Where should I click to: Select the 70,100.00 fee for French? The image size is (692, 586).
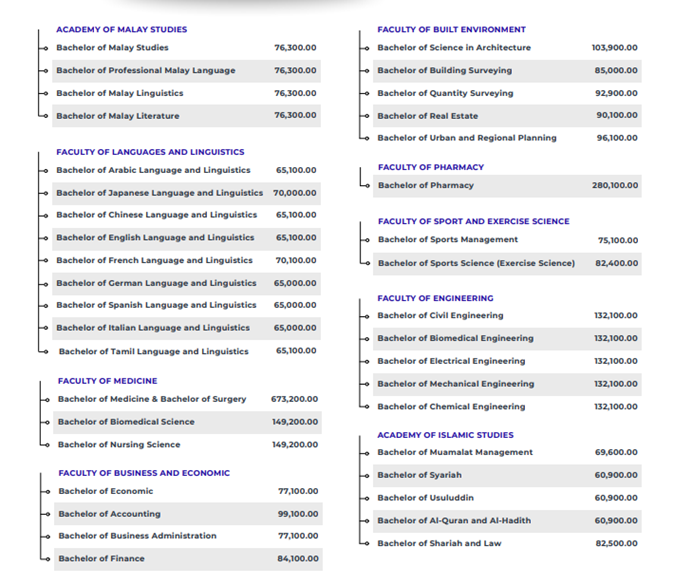296,260
